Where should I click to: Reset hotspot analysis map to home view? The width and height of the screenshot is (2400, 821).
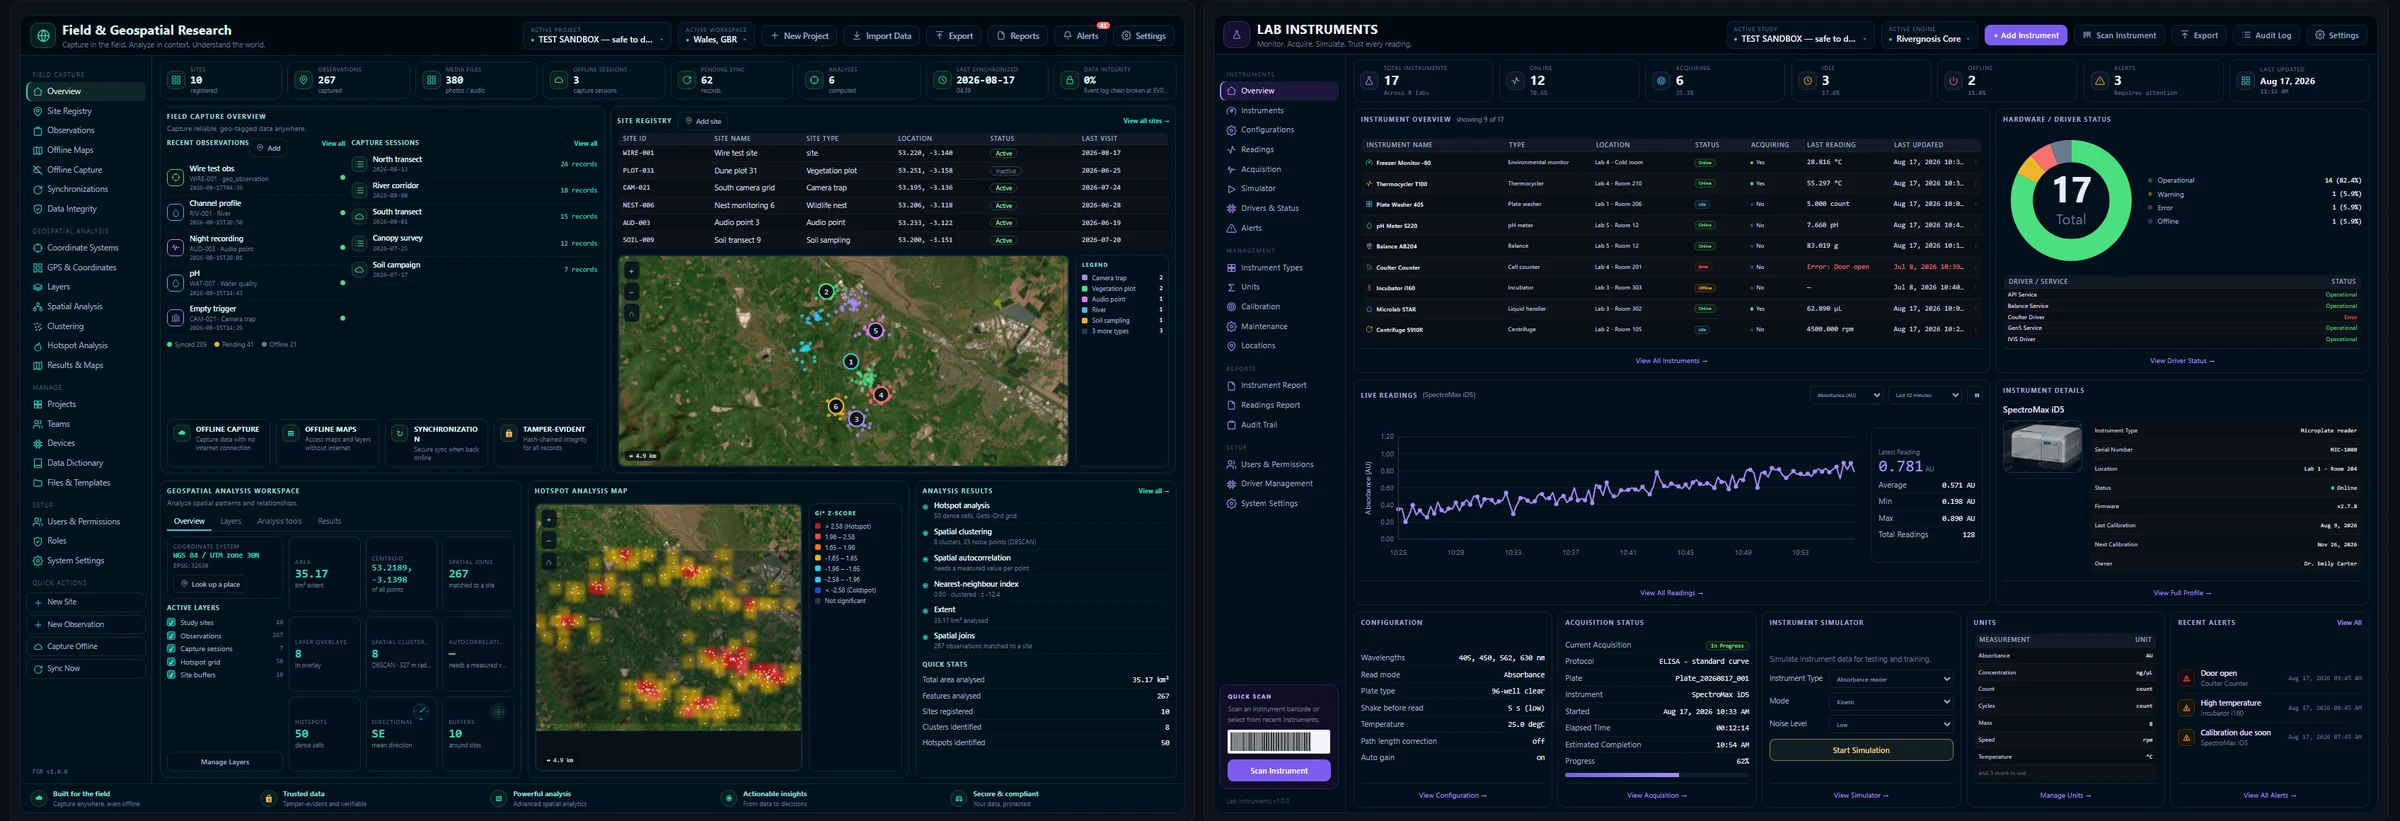coord(548,561)
